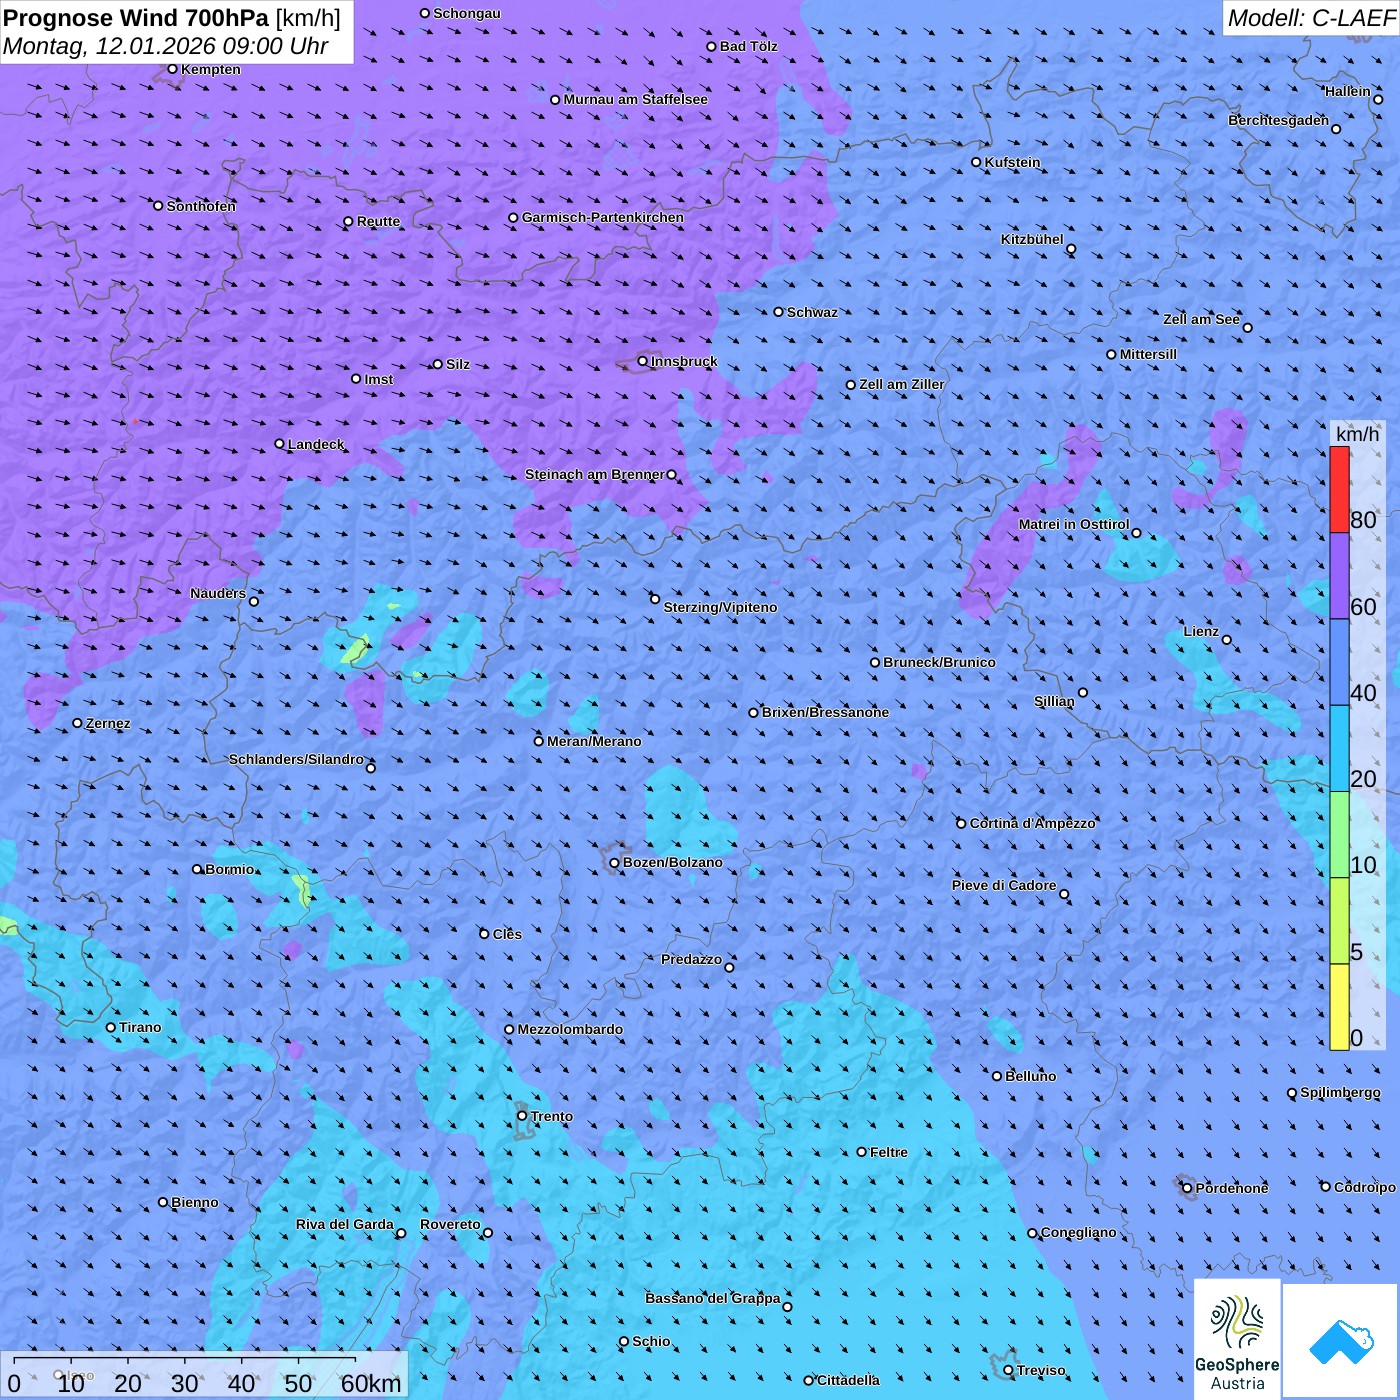Screen dimensions: 1400x1400
Task: Click the 'Silz' label
Action: click(x=458, y=364)
